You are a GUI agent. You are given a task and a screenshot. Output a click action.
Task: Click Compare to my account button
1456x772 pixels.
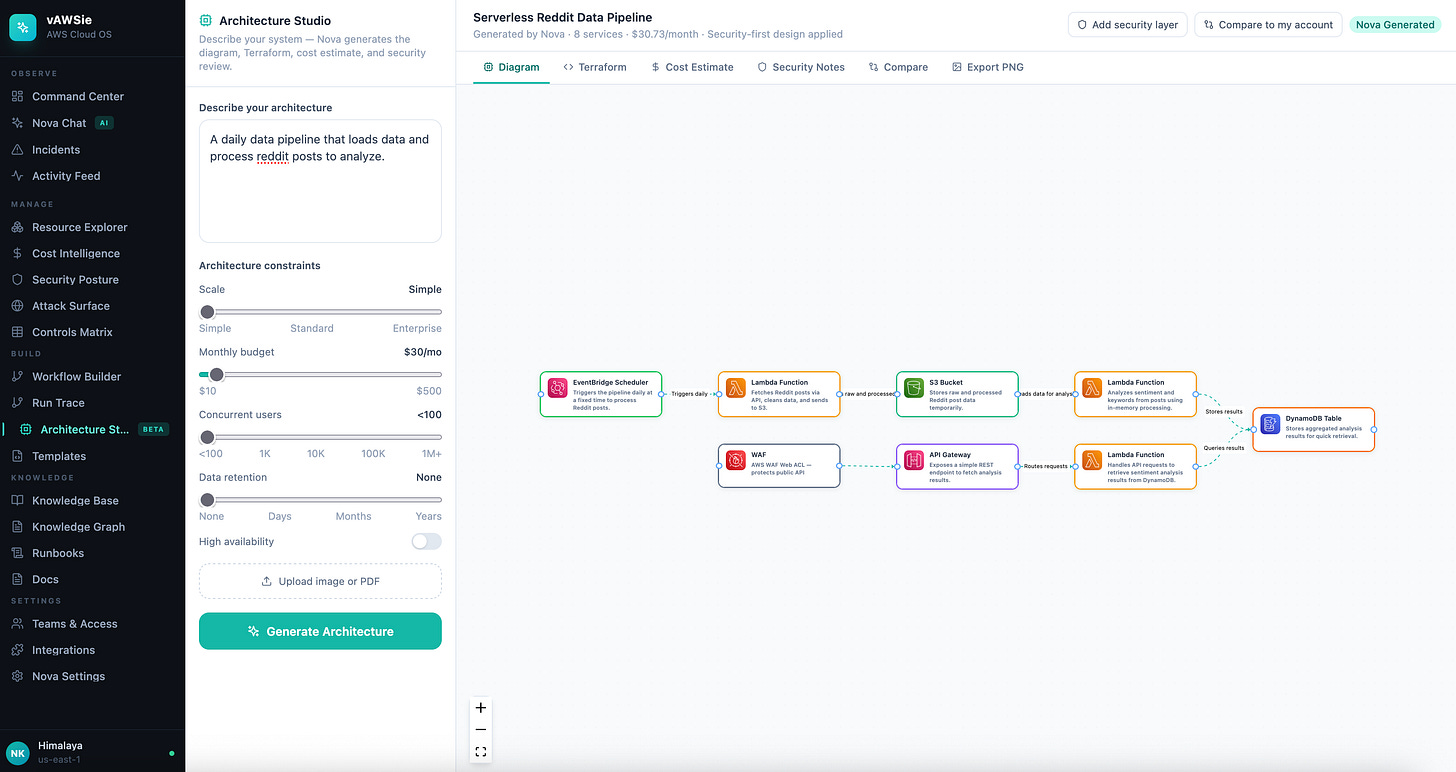coord(1268,25)
